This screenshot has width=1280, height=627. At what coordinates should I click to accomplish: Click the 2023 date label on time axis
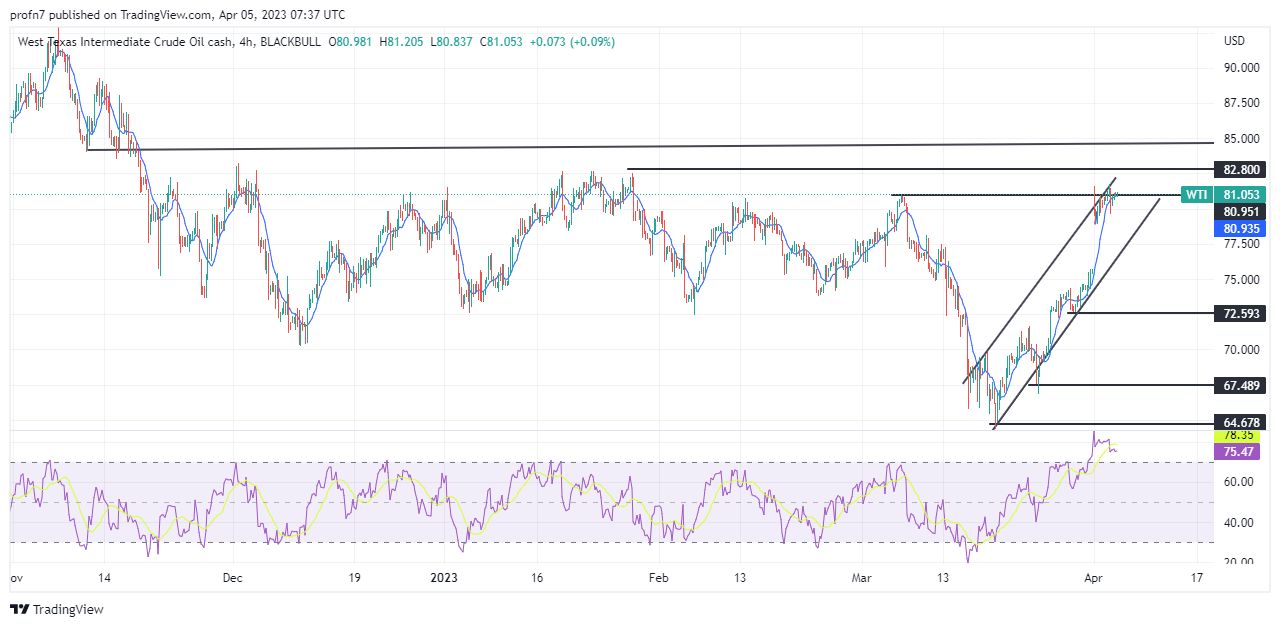pyautogui.click(x=443, y=578)
